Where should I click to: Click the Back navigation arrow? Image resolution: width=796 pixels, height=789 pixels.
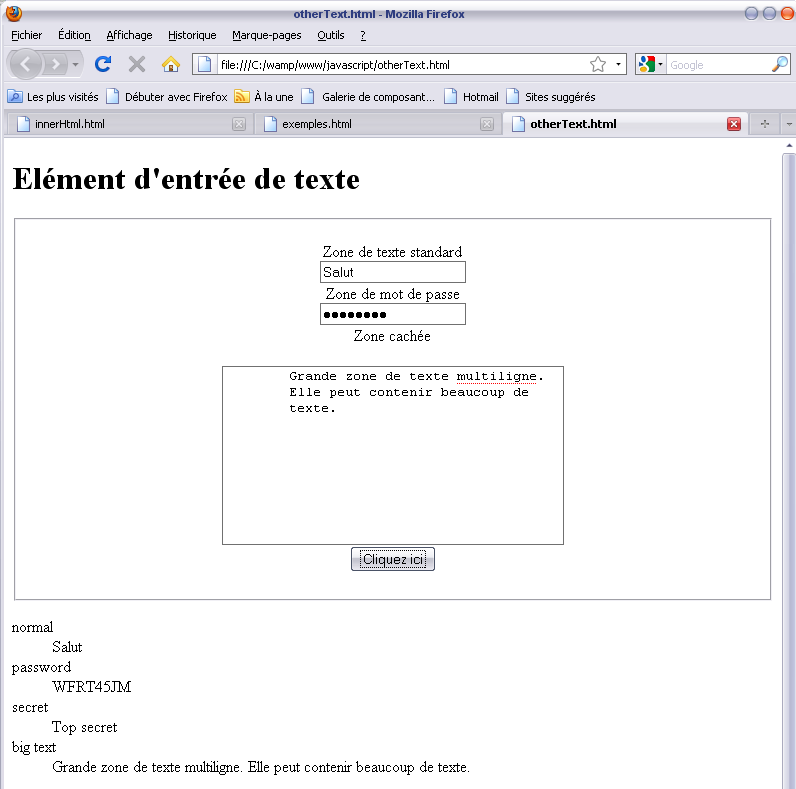[x=26, y=65]
